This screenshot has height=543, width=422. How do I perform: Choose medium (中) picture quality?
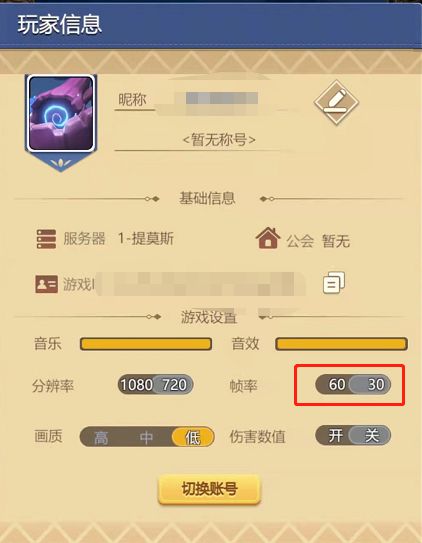click(x=146, y=437)
